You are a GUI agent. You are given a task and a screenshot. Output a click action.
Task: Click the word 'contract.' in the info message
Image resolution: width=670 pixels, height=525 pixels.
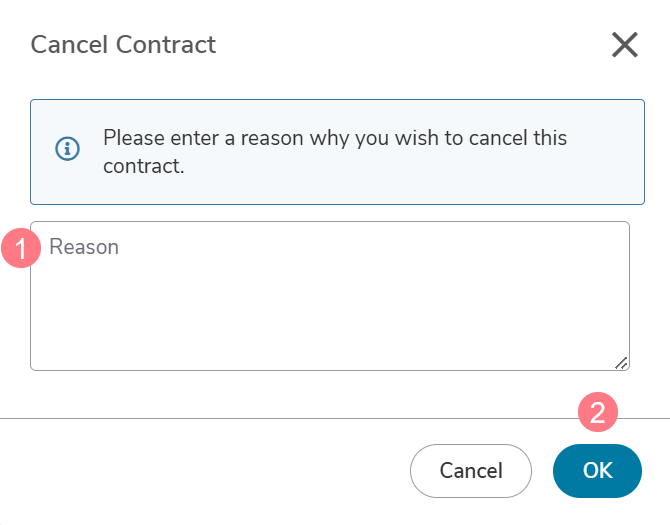click(x=144, y=166)
